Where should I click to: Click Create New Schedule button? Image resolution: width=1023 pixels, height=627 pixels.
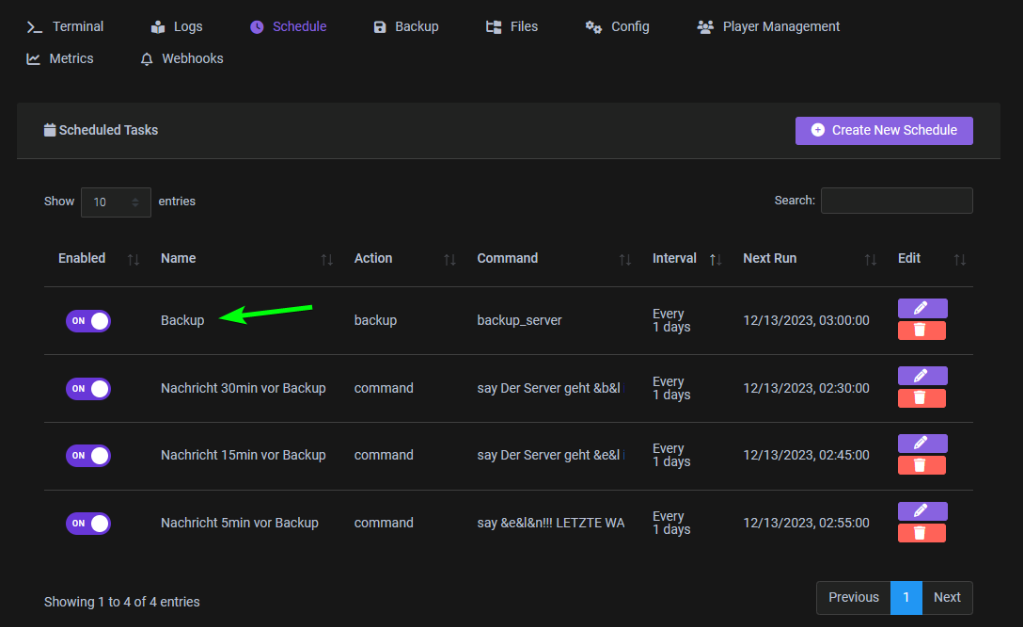click(884, 130)
